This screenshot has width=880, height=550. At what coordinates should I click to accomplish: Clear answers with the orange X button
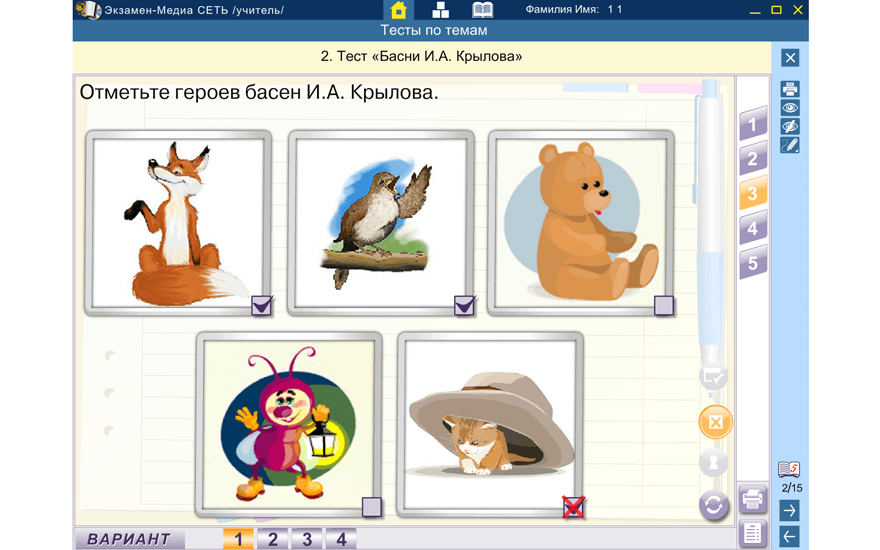(x=716, y=422)
